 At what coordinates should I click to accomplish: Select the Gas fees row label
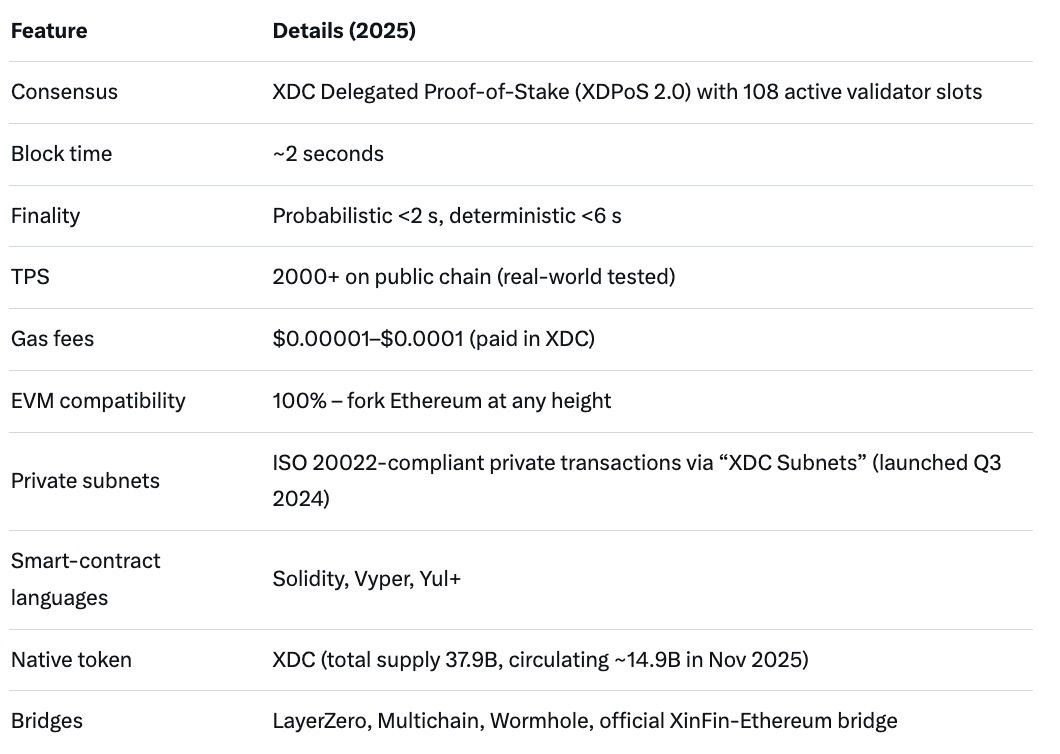click(52, 339)
